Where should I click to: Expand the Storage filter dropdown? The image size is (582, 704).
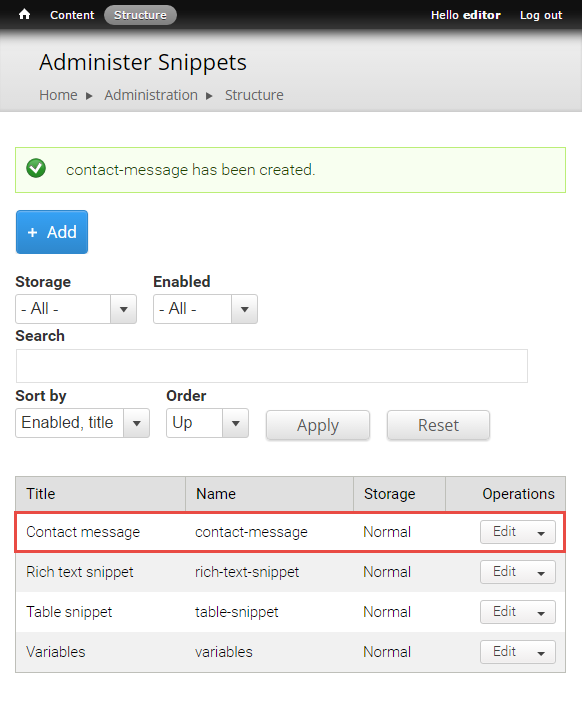pyautogui.click(x=76, y=309)
